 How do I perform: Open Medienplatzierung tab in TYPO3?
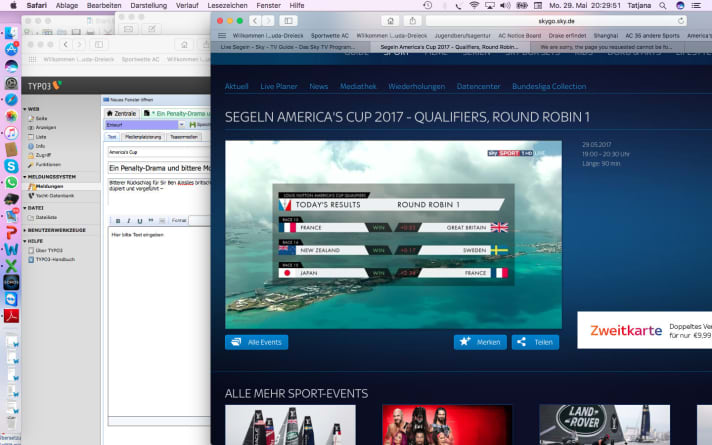(x=143, y=137)
